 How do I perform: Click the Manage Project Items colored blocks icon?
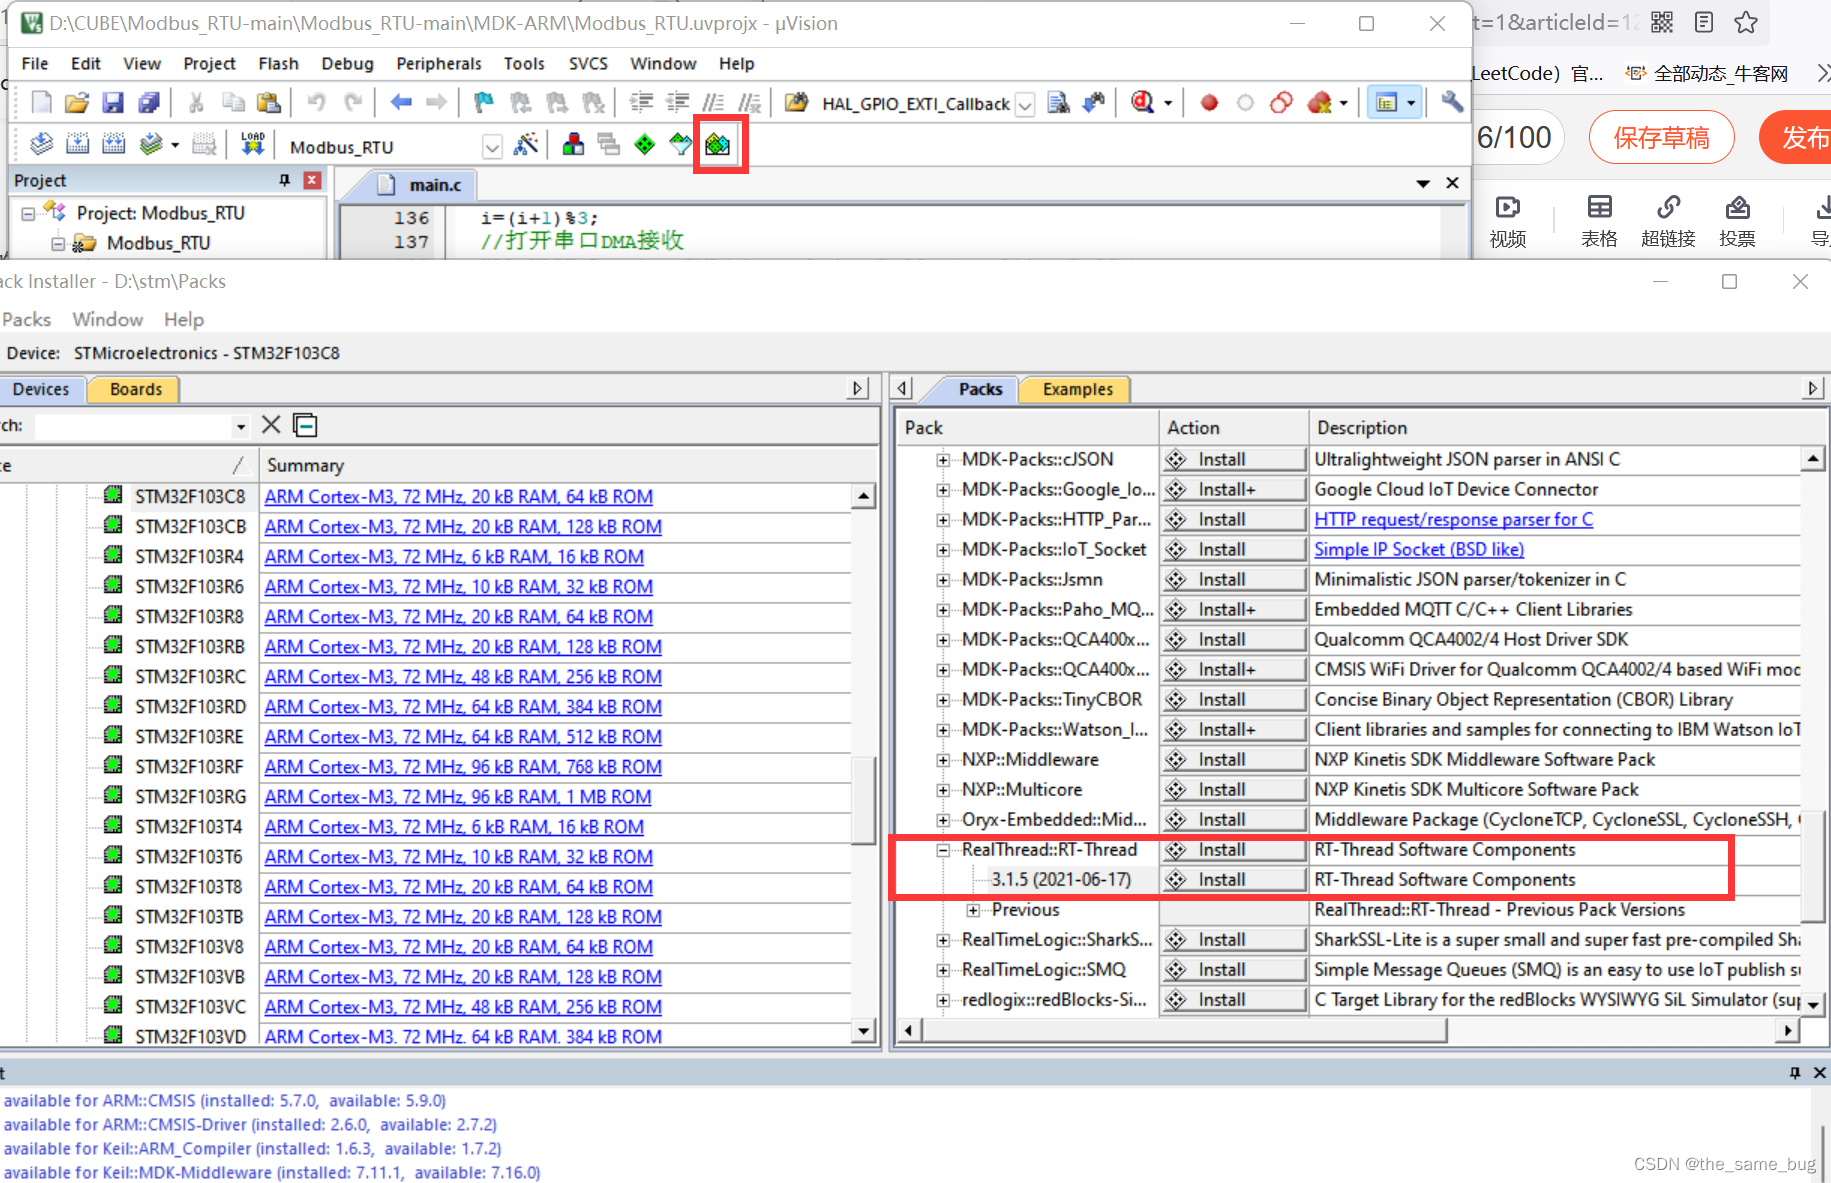coord(573,145)
